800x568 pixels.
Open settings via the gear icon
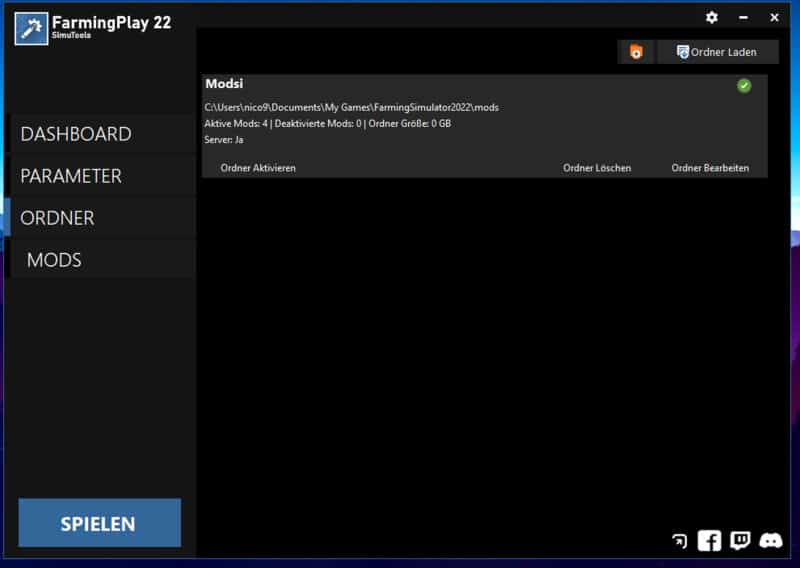coord(712,17)
